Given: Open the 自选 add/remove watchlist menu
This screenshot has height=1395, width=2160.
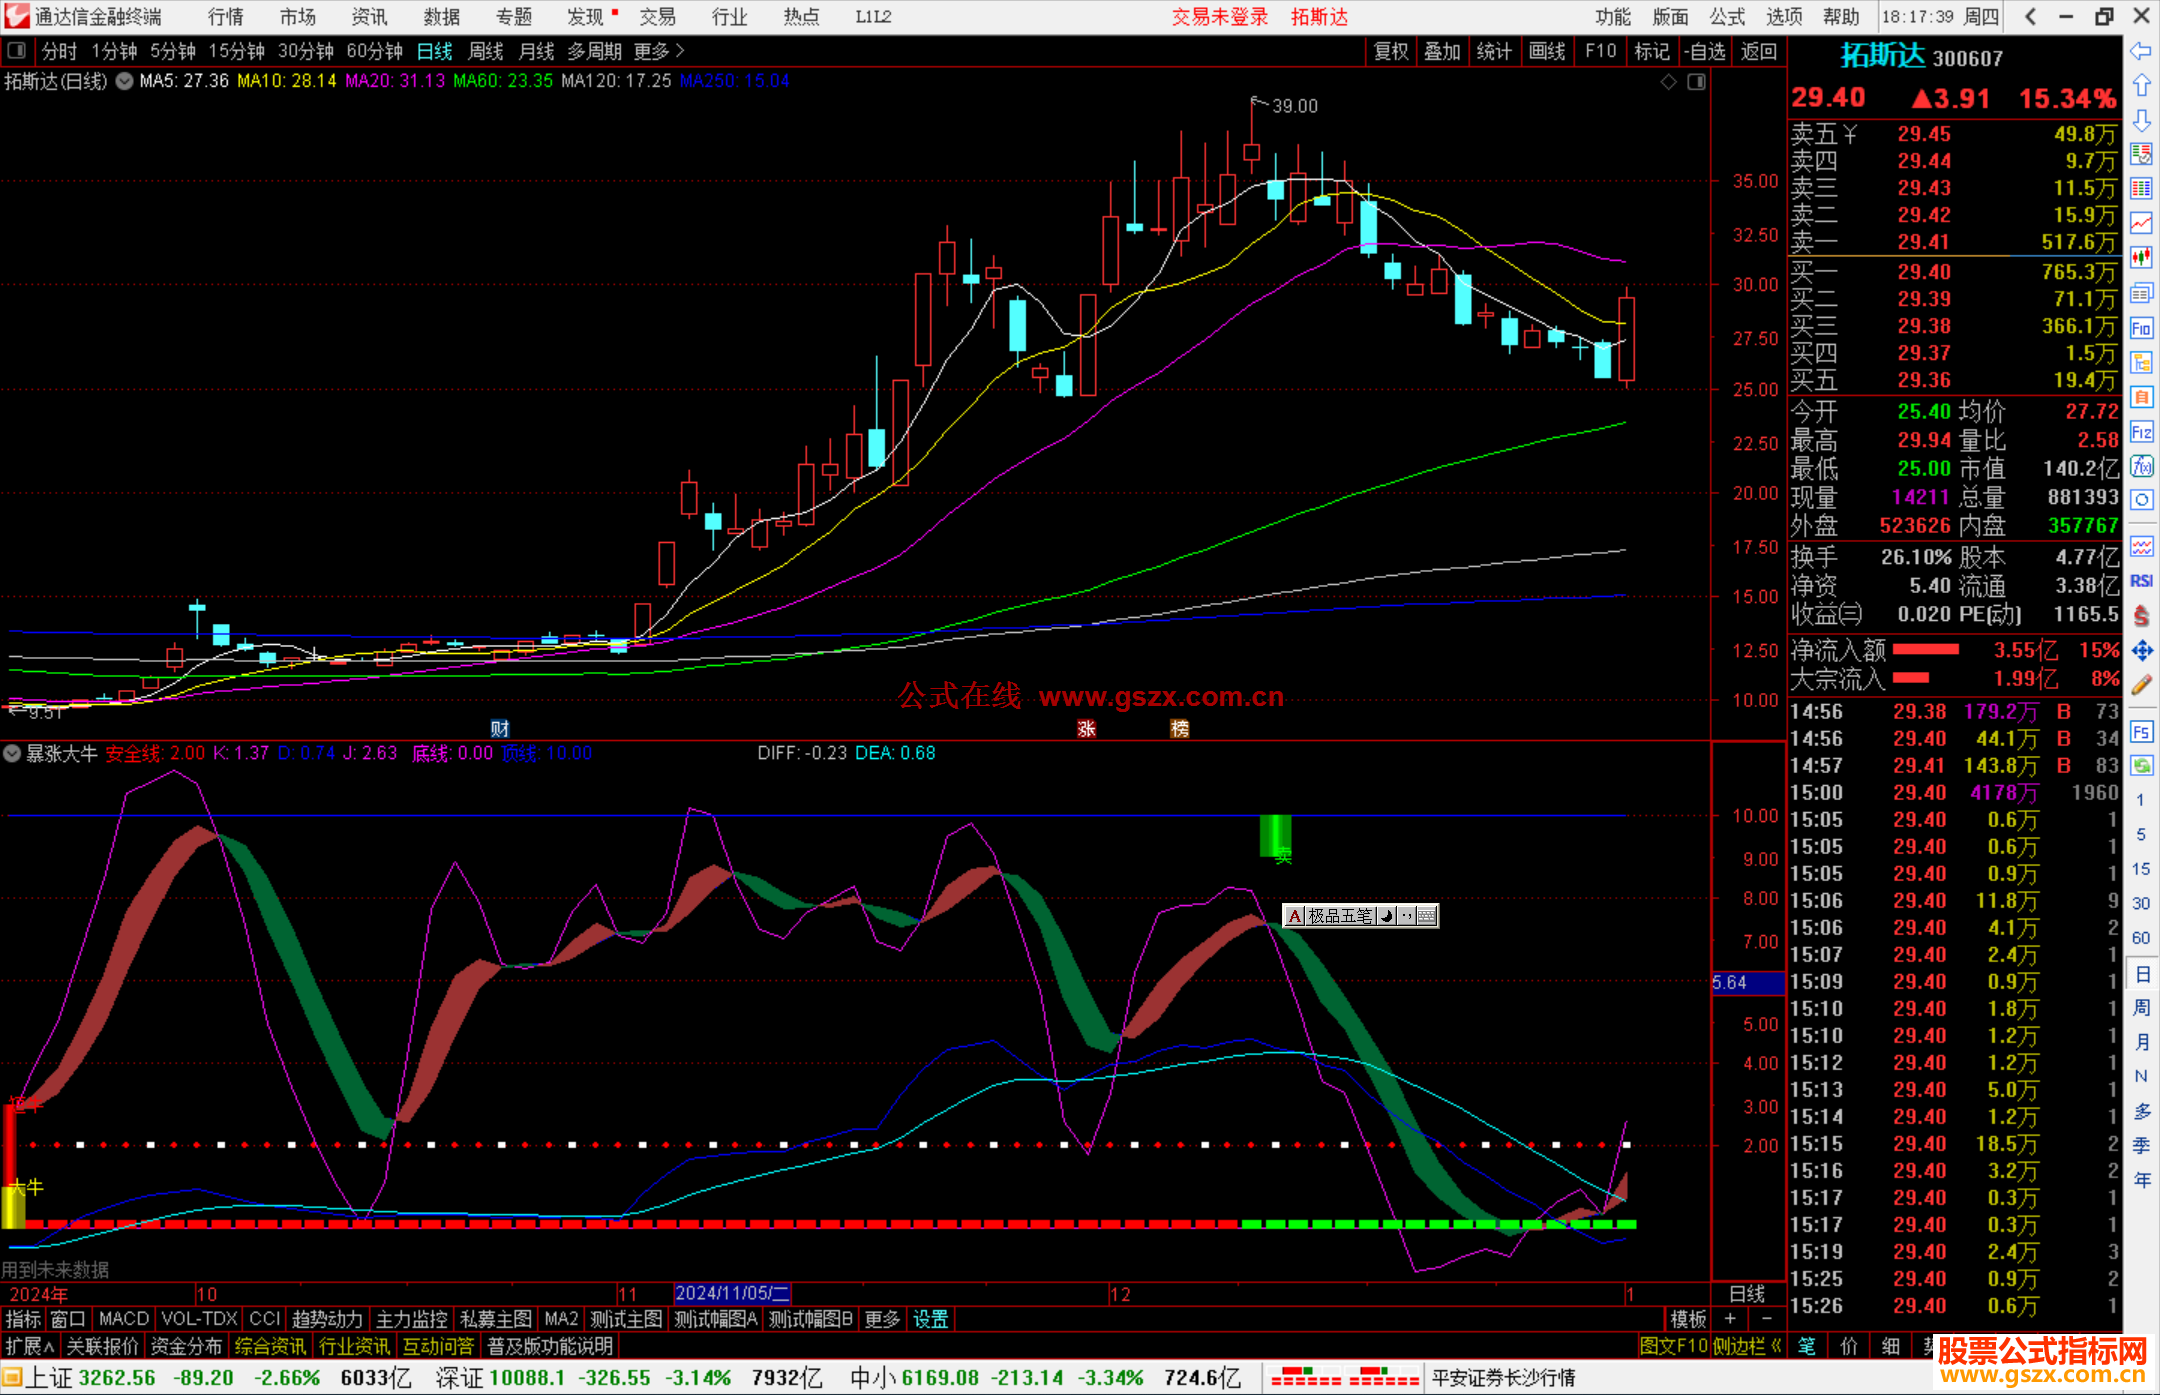Looking at the screenshot, I should [x=1704, y=51].
